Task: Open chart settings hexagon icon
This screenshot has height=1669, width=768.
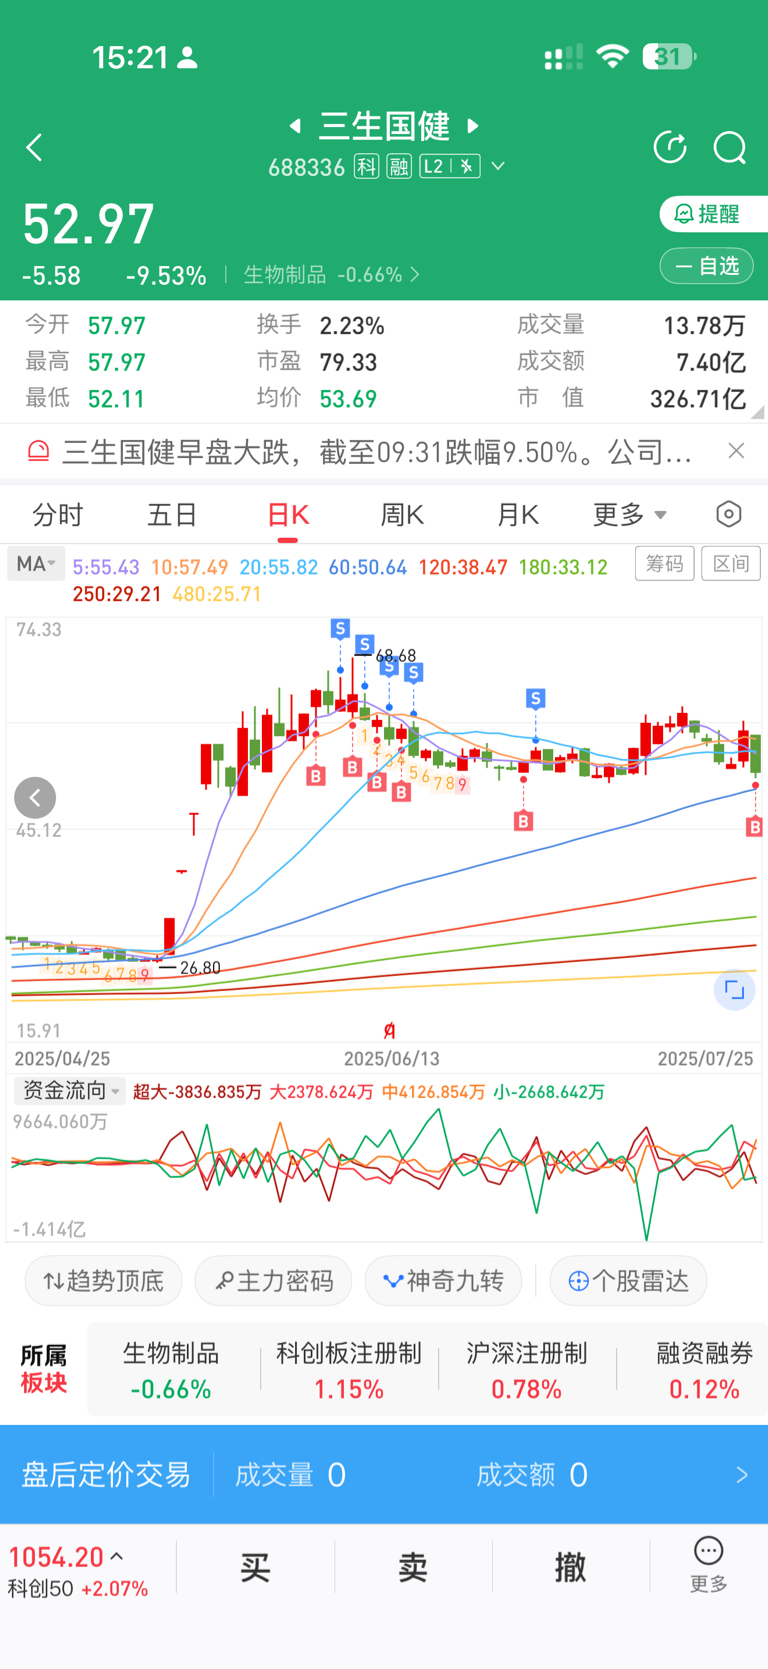Action: (x=729, y=514)
